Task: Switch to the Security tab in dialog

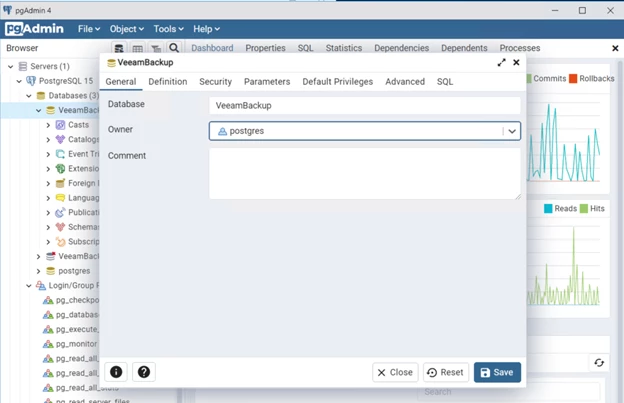Action: pyautogui.click(x=215, y=82)
